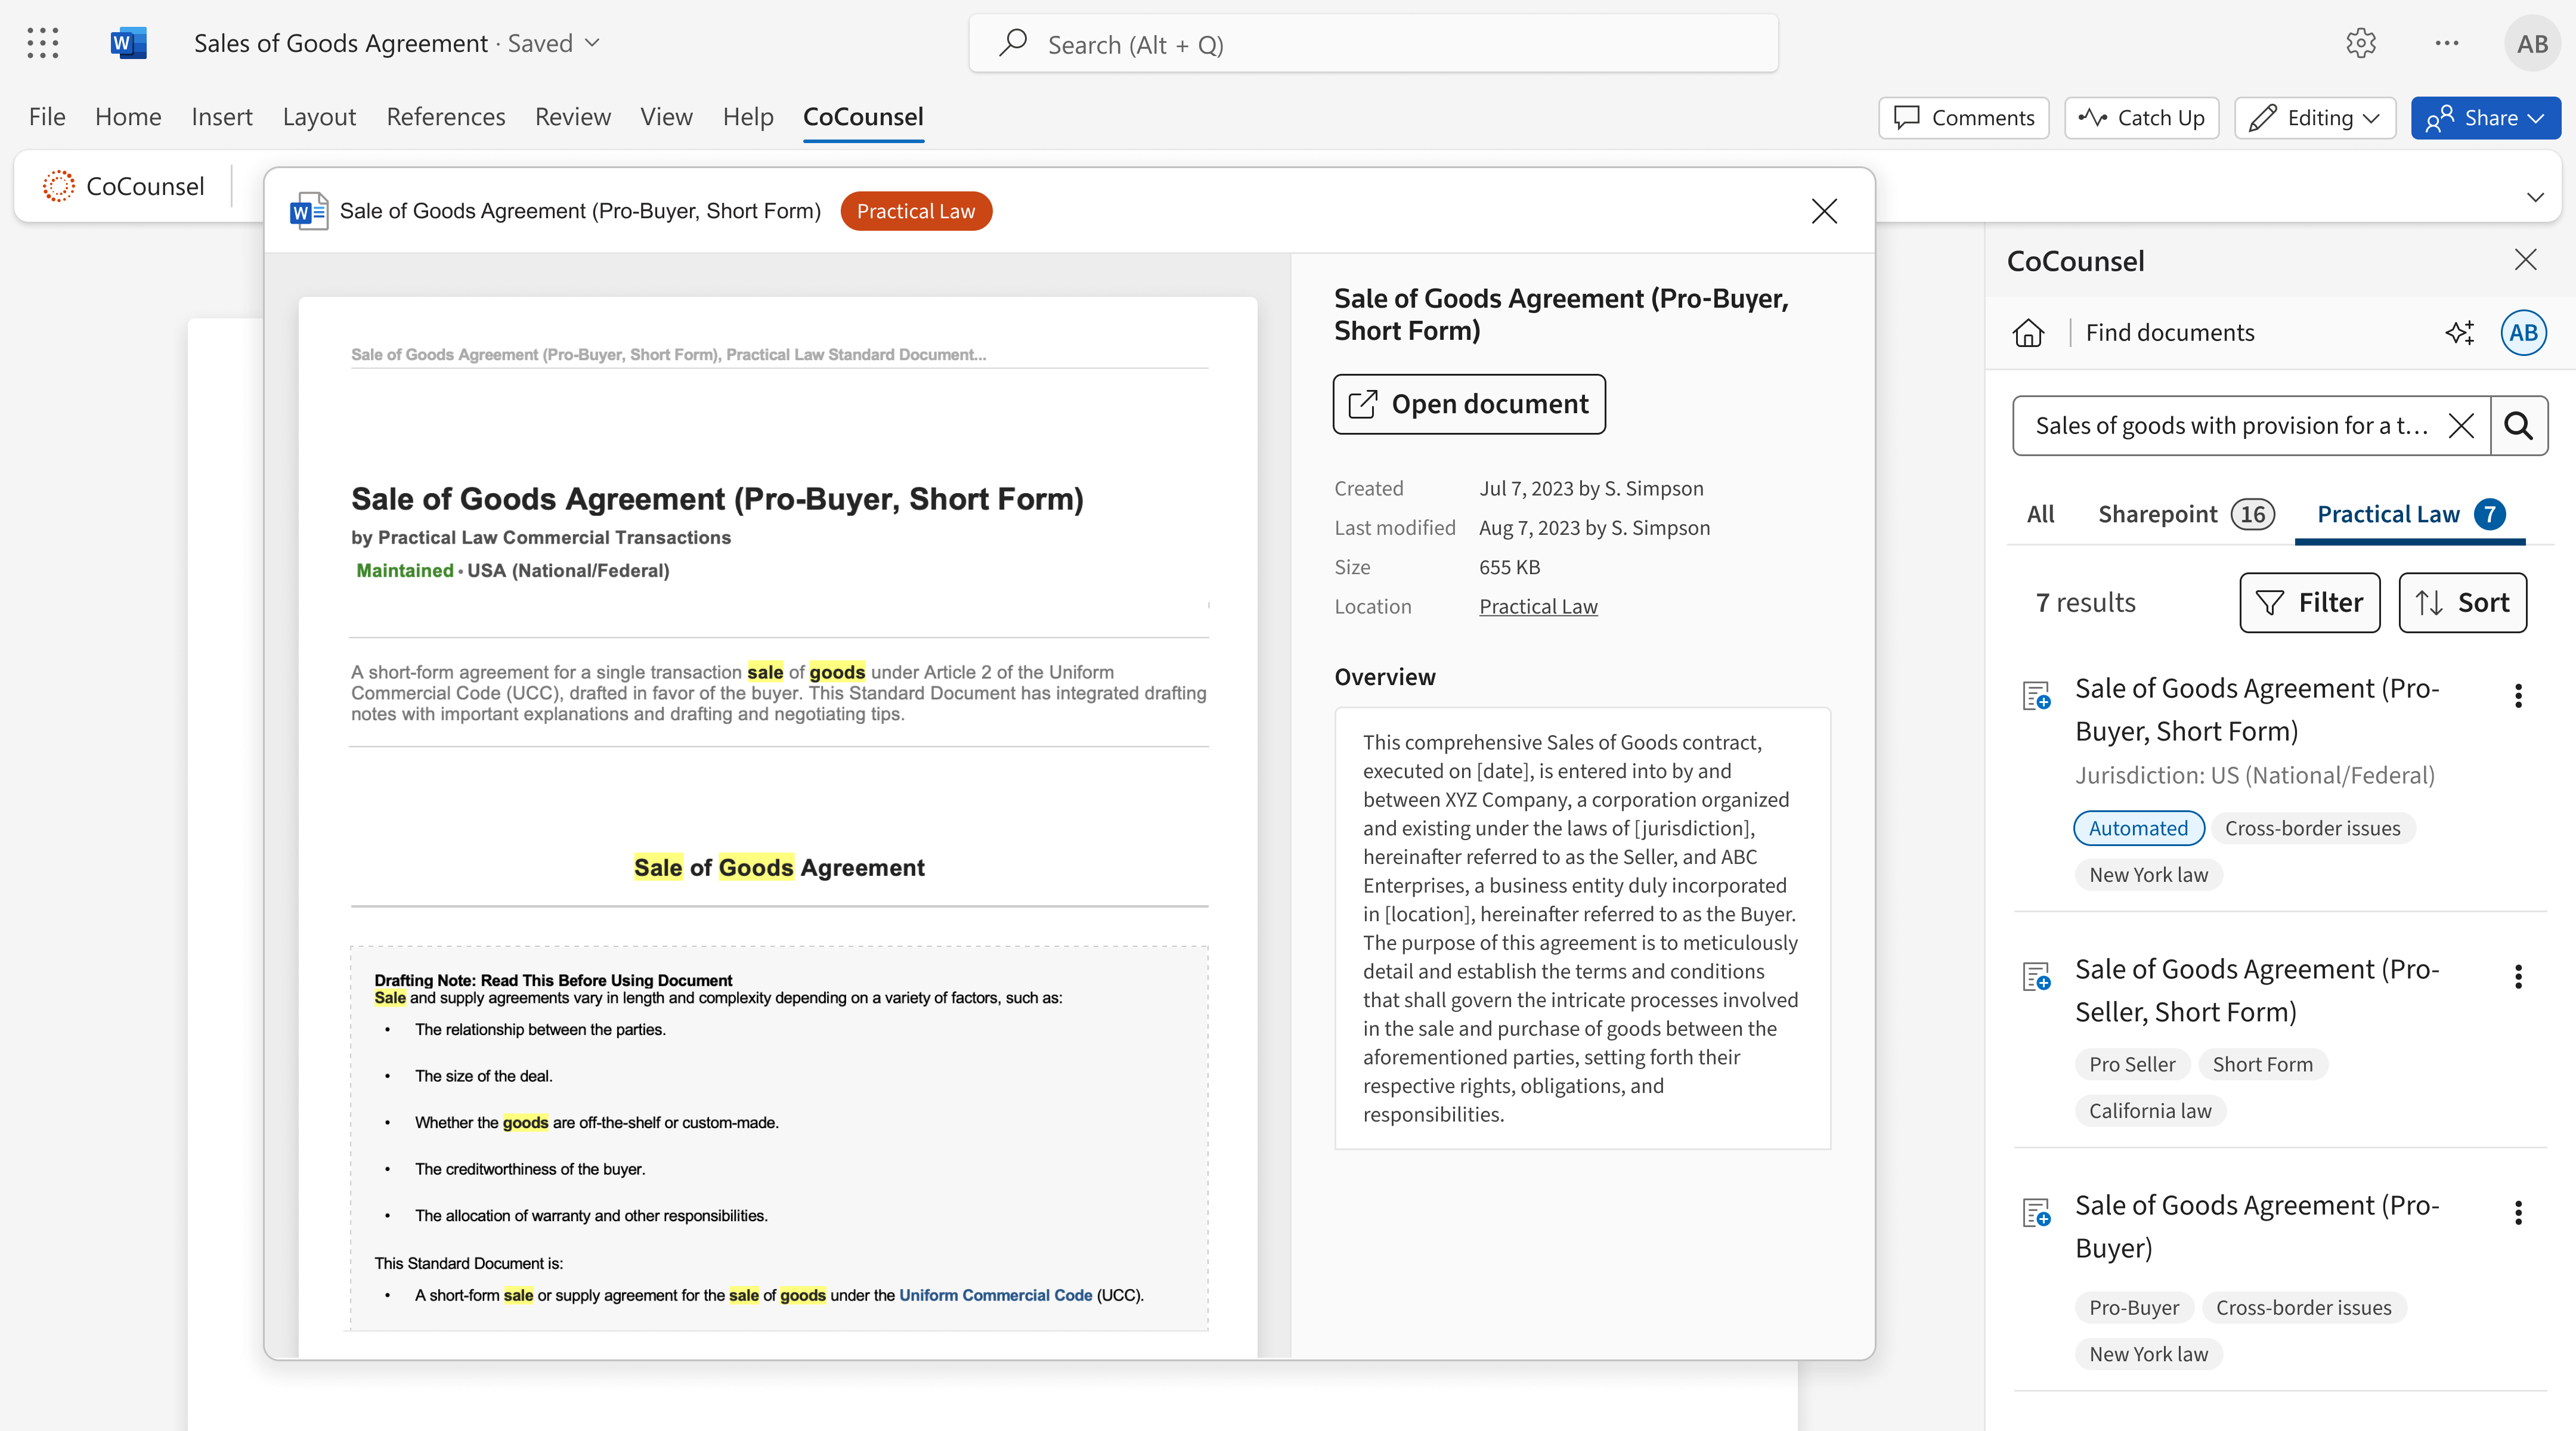2576x1431 pixels.
Task: Switch to the Layout tab
Action: pos(319,117)
